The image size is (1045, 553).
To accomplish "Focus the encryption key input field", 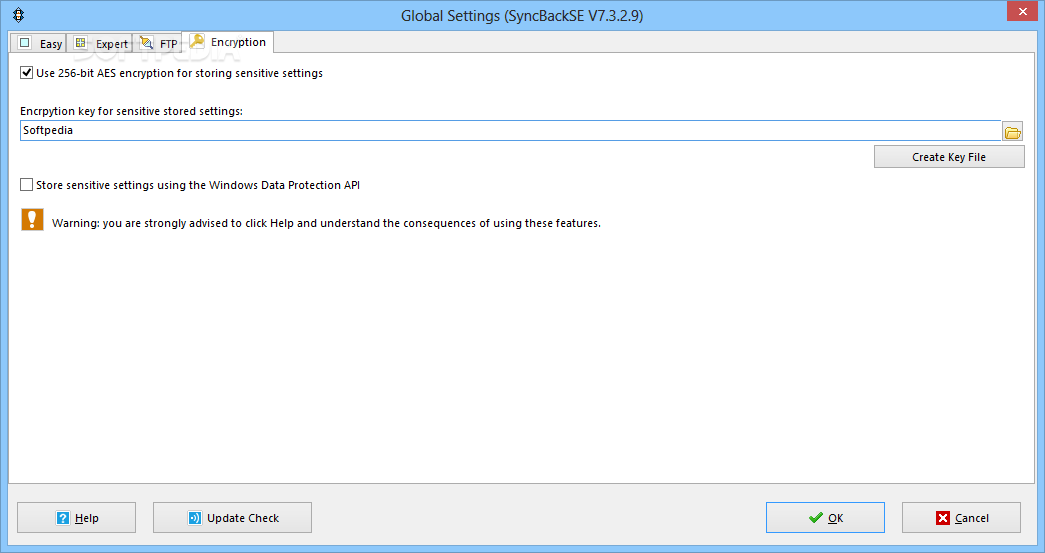I will pos(511,131).
